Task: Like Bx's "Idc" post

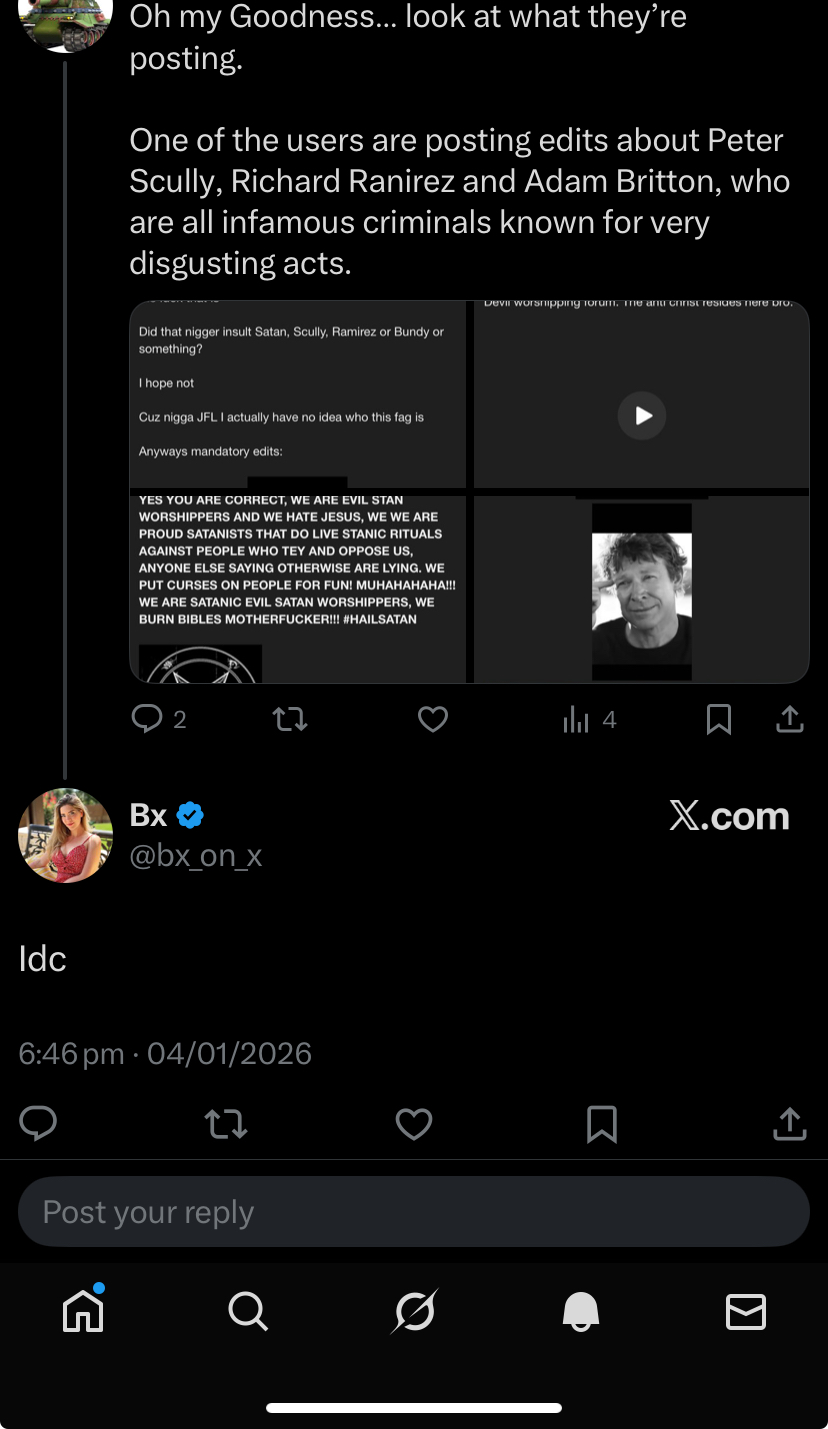Action: click(x=414, y=1124)
